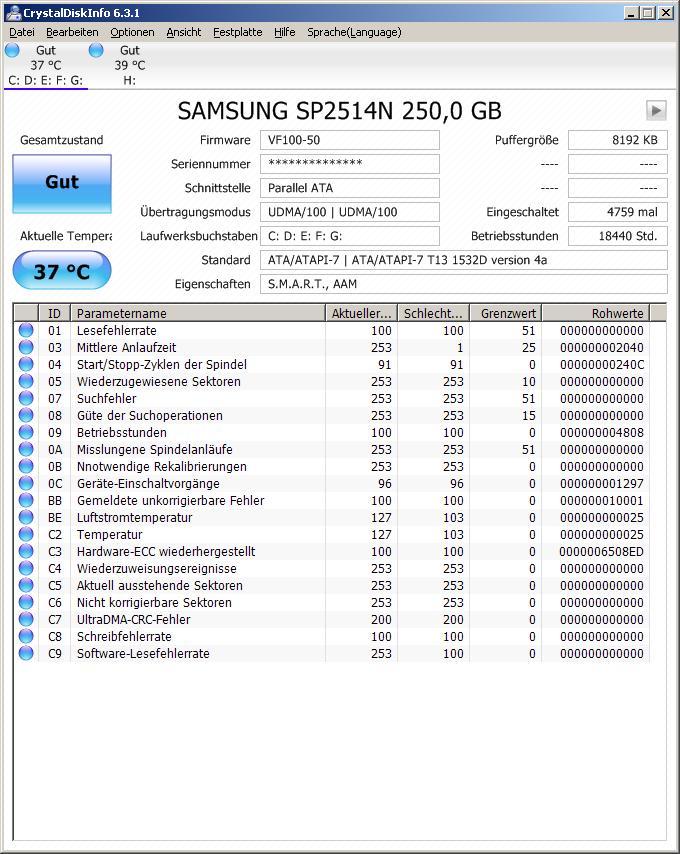
Task: Click status icon of Gemeldete unkorrigierbare Fehler row
Action: (26, 500)
